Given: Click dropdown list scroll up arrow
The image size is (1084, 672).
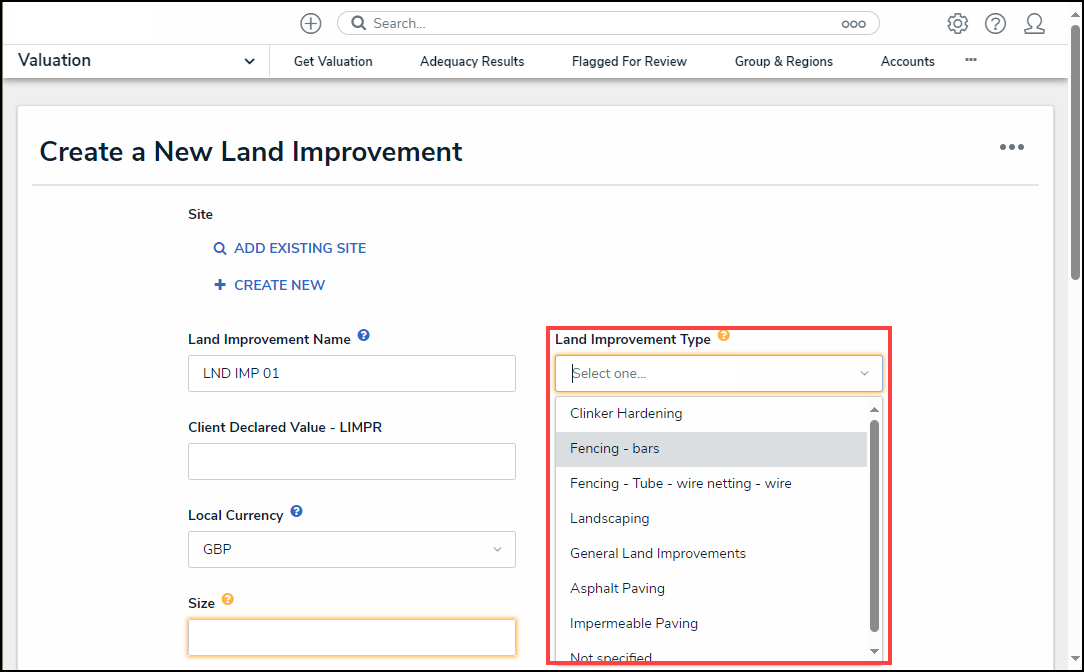Looking at the screenshot, I should [x=874, y=409].
